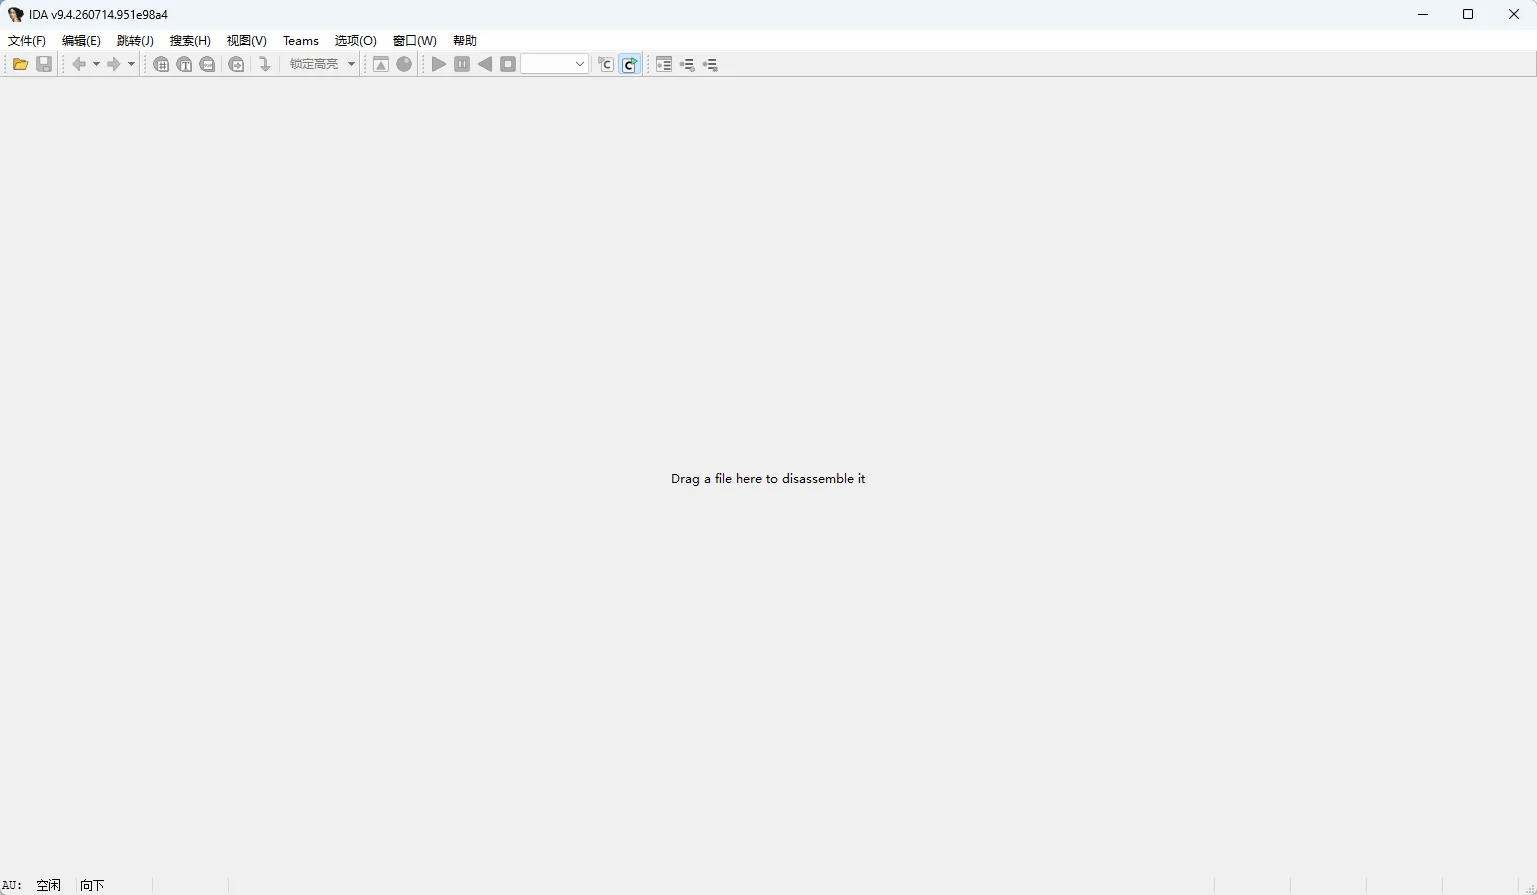
Task: Click the boxed up-triangle toolbar icon
Action: pyautogui.click(x=381, y=64)
